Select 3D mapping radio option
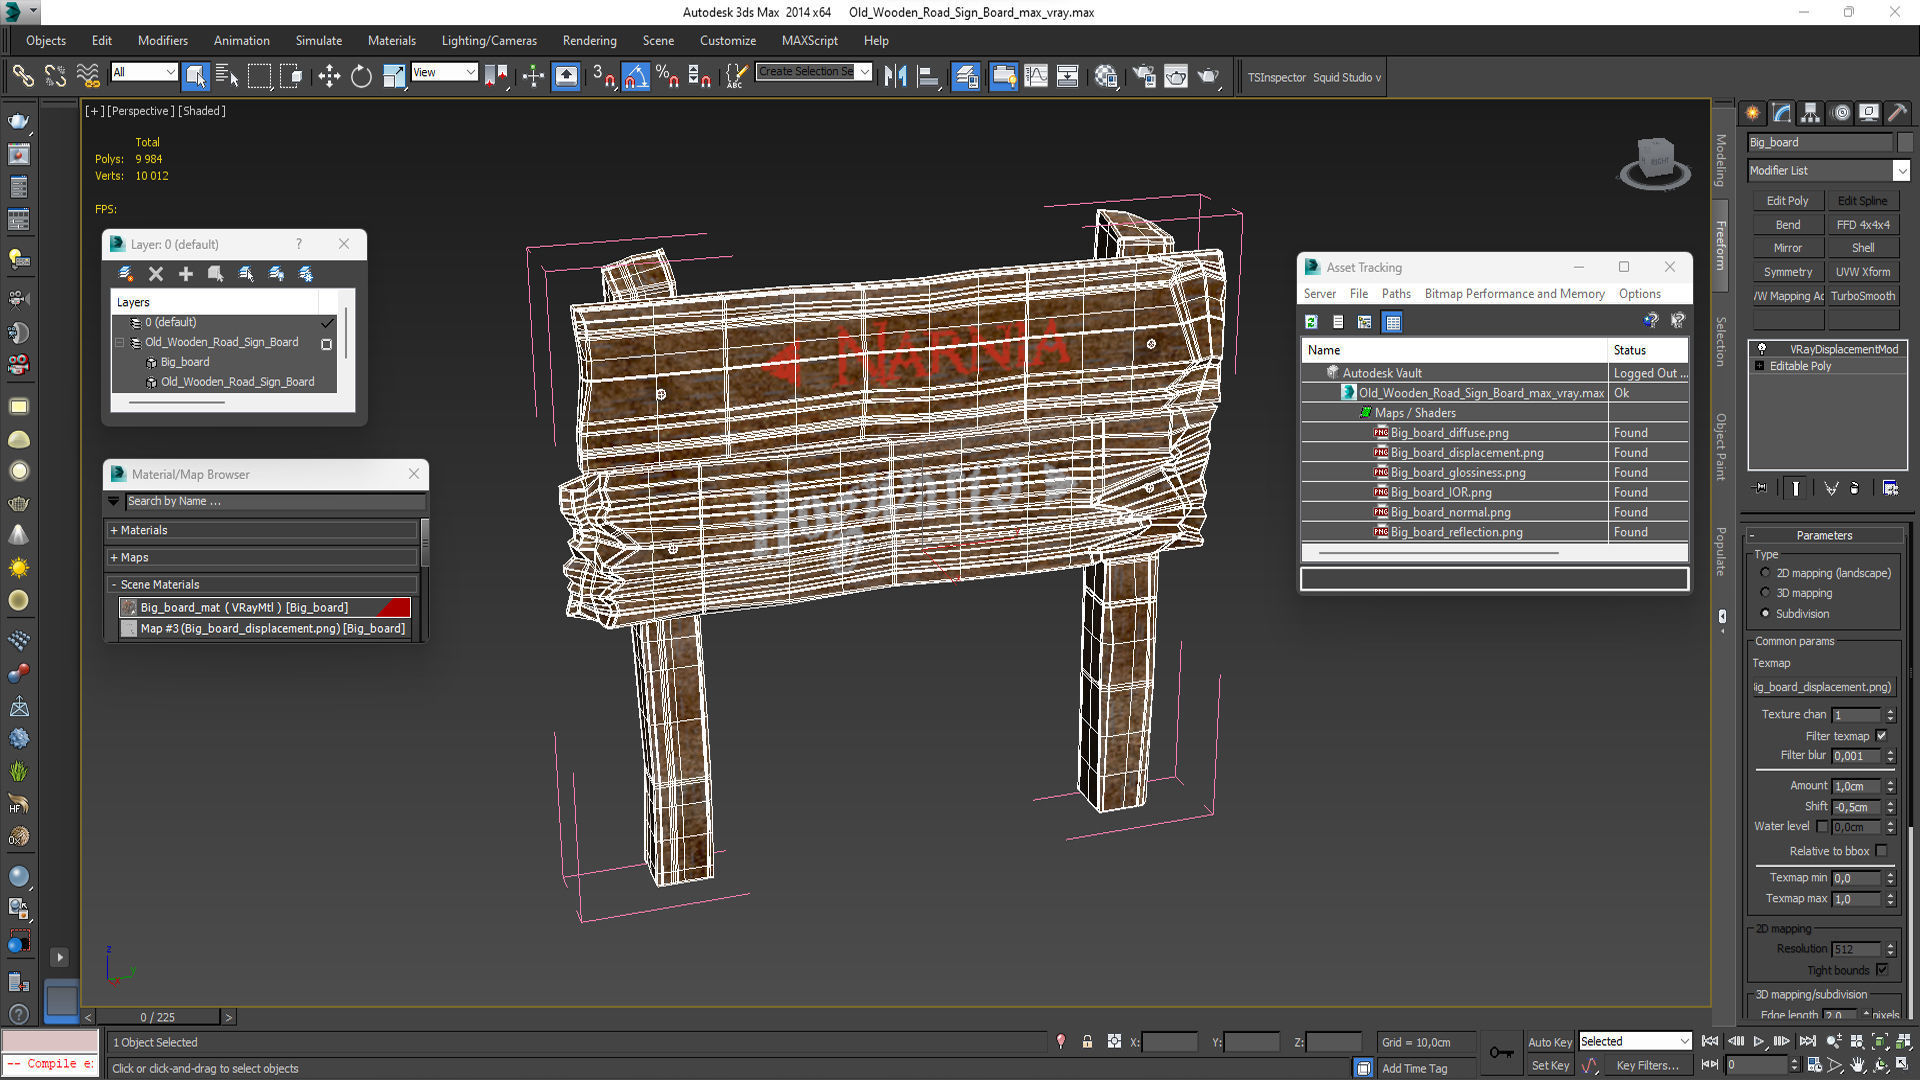The width and height of the screenshot is (1920, 1080). (1765, 593)
